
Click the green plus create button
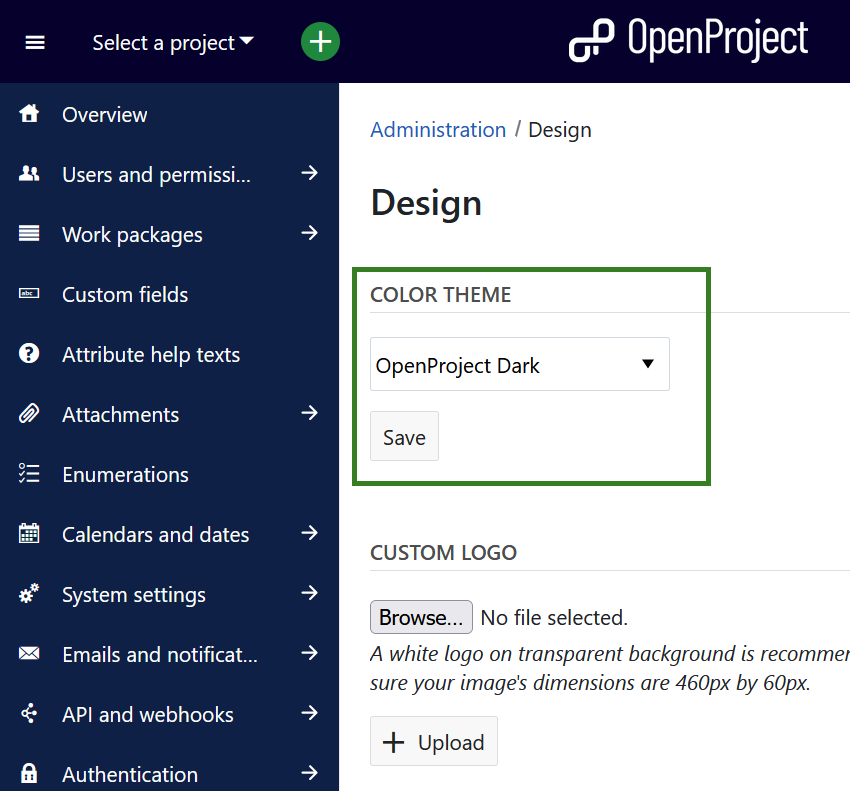(320, 42)
